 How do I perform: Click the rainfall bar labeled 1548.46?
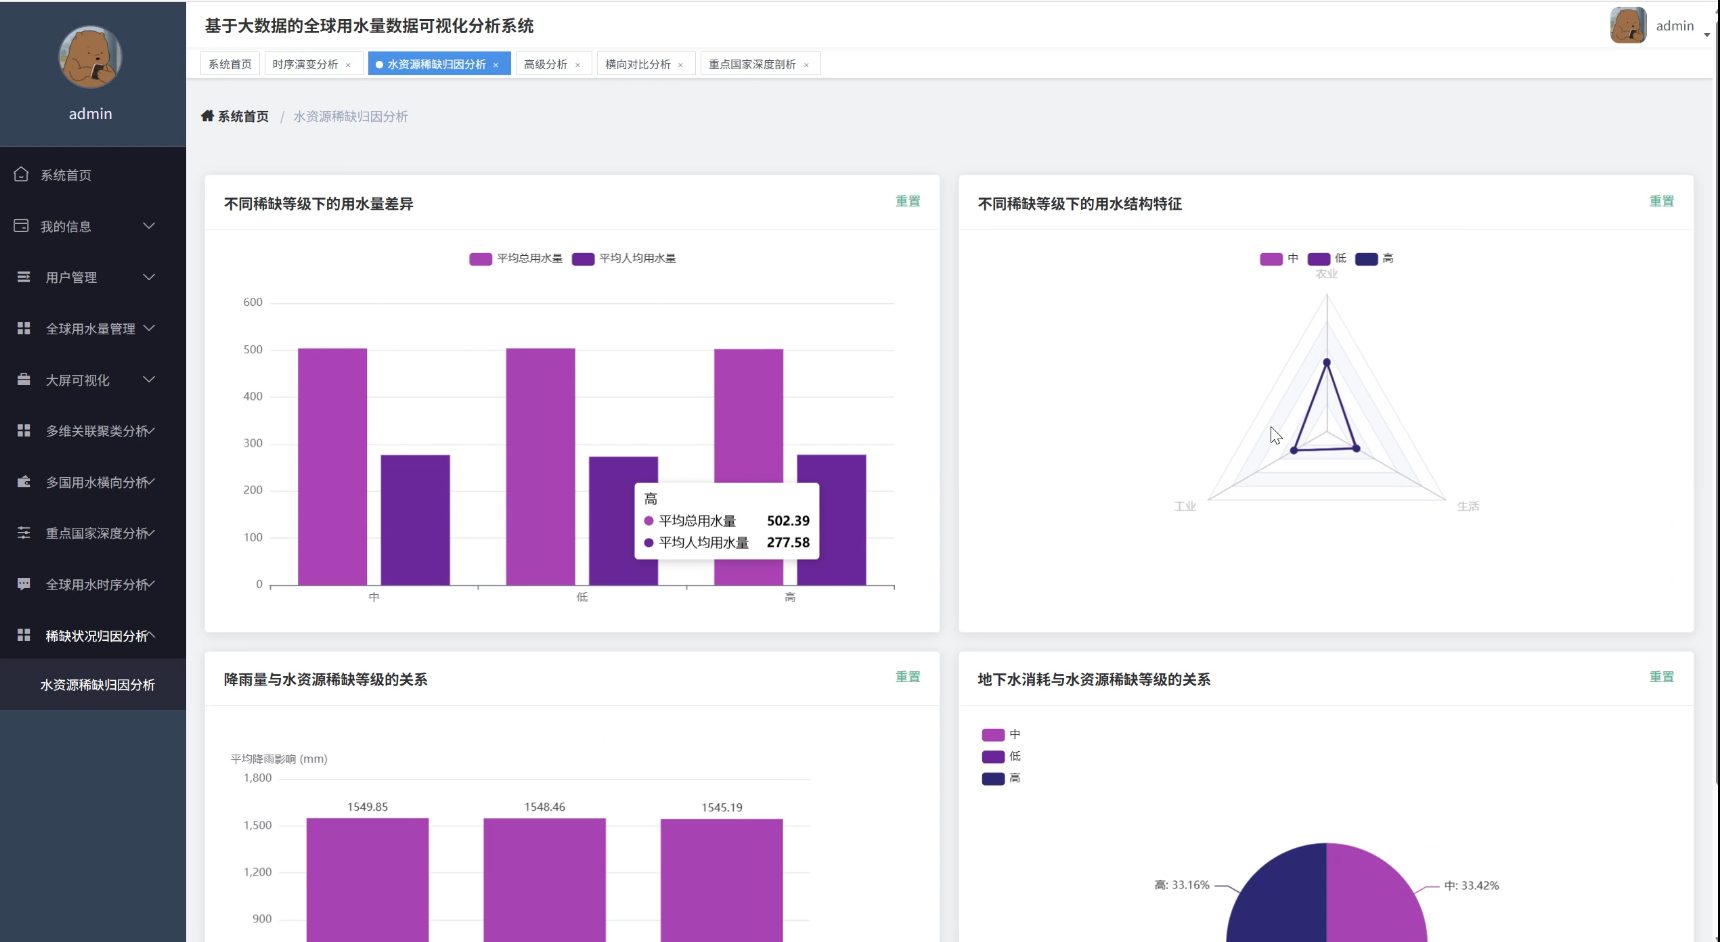point(545,880)
